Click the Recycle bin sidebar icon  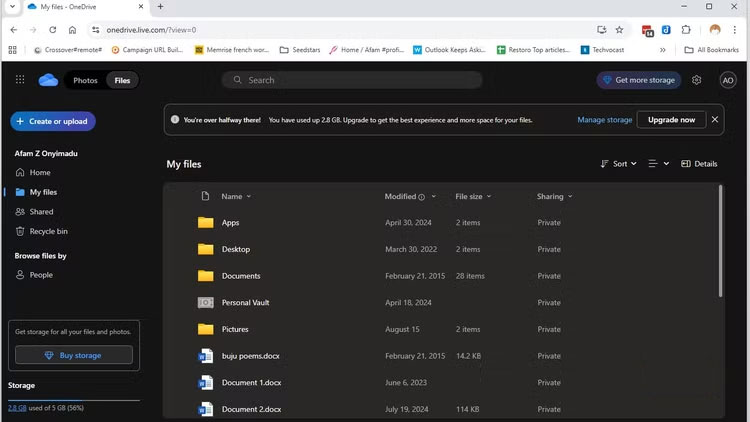click(x=20, y=231)
